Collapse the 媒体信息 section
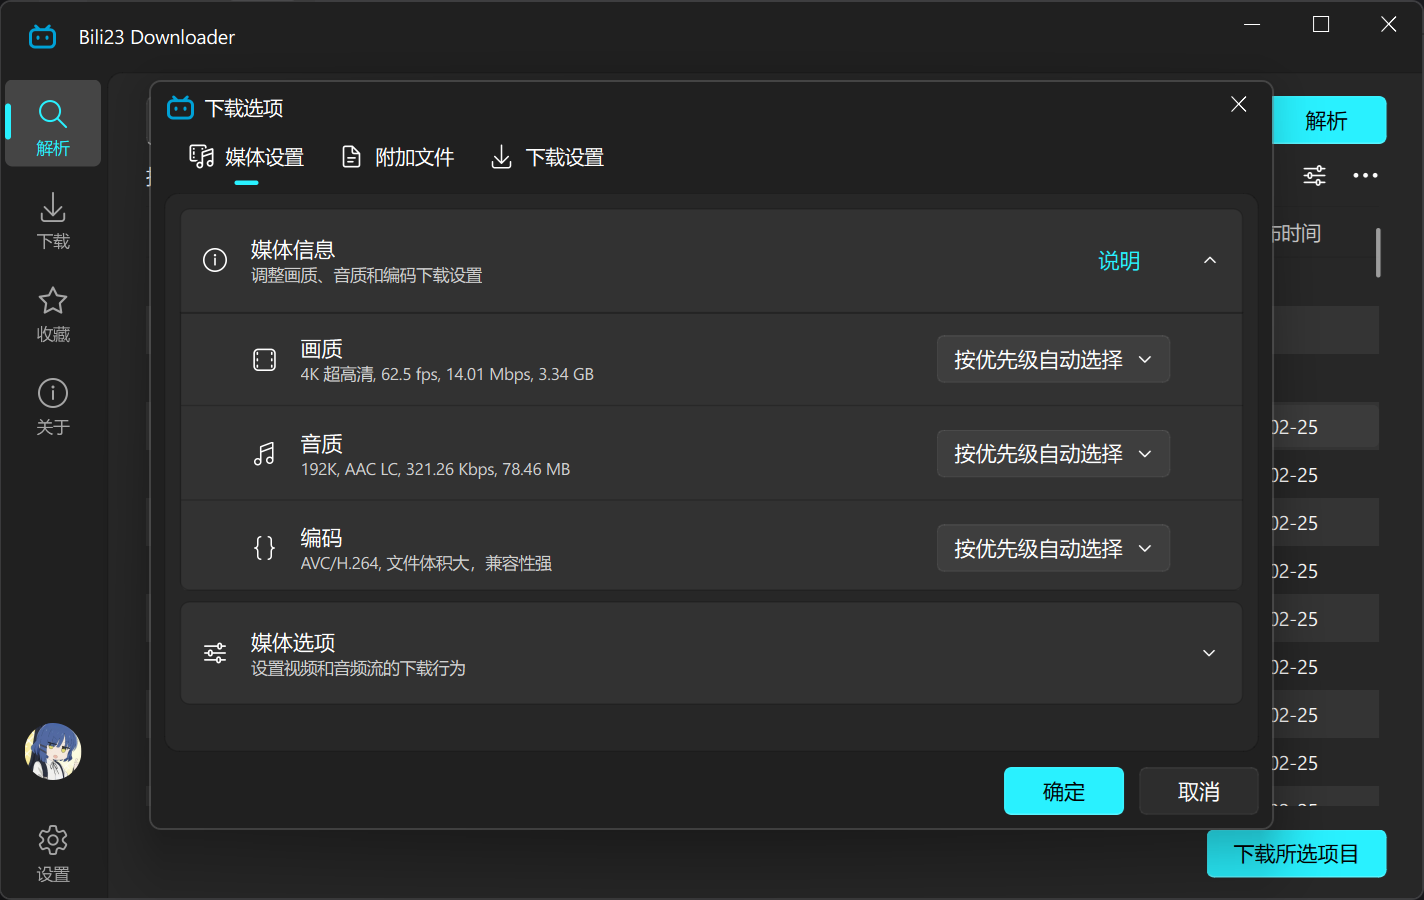This screenshot has height=900, width=1424. pyautogui.click(x=1209, y=260)
